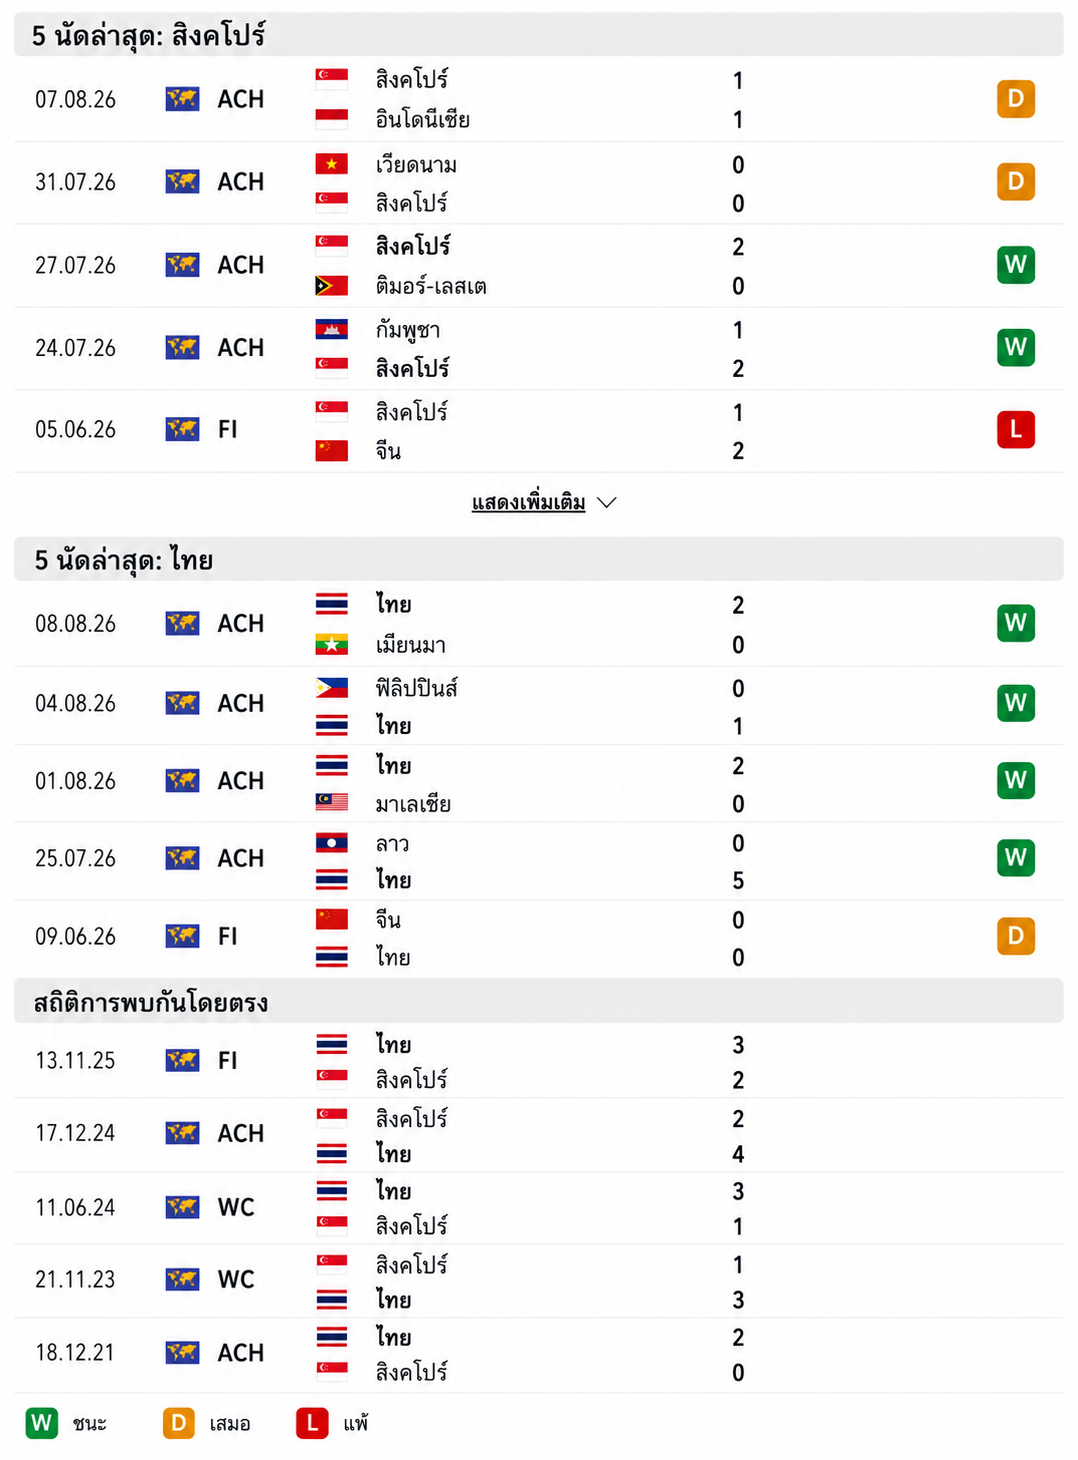
Task: Click the Laos flag icon
Action: point(331,843)
